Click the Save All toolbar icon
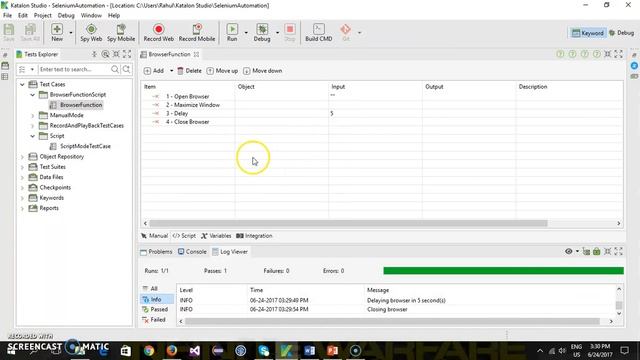This screenshot has height=360, width=640. [x=30, y=32]
